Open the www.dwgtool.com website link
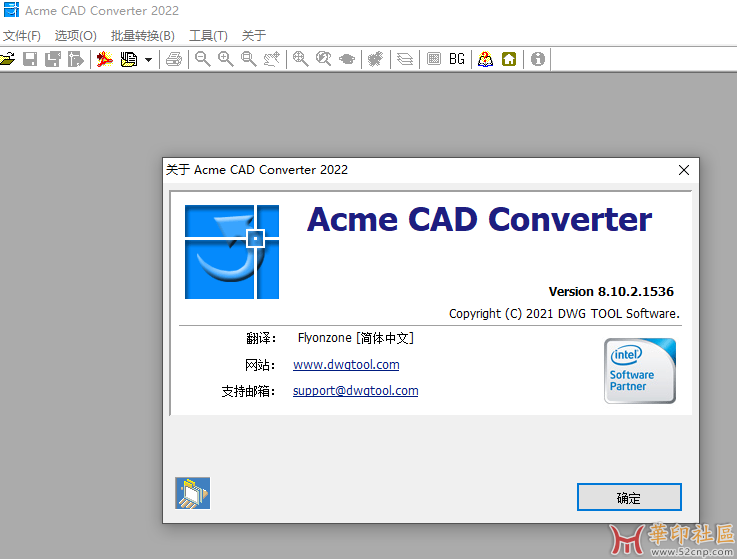The image size is (737, 559). point(346,365)
